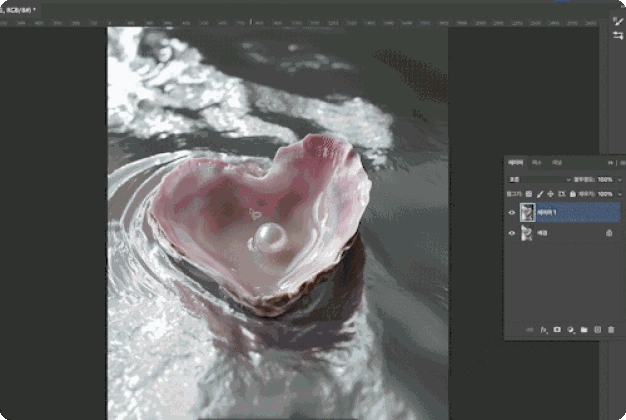
Task: Switch to the middle tab beside Layers
Action: point(537,162)
